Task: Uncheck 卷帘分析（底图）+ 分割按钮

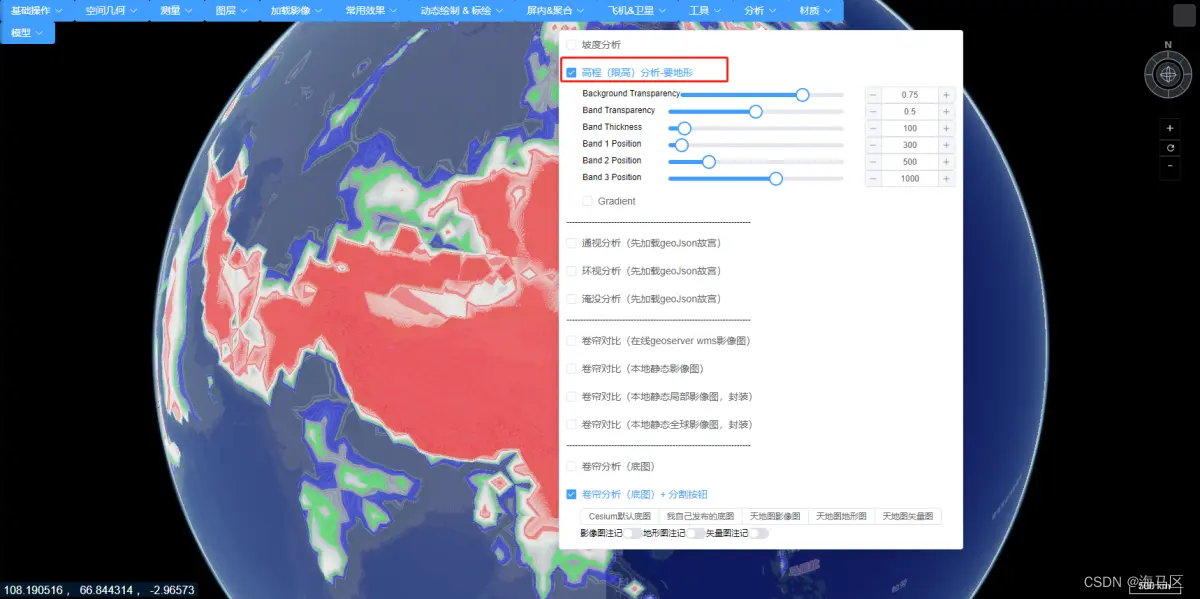Action: click(x=571, y=494)
